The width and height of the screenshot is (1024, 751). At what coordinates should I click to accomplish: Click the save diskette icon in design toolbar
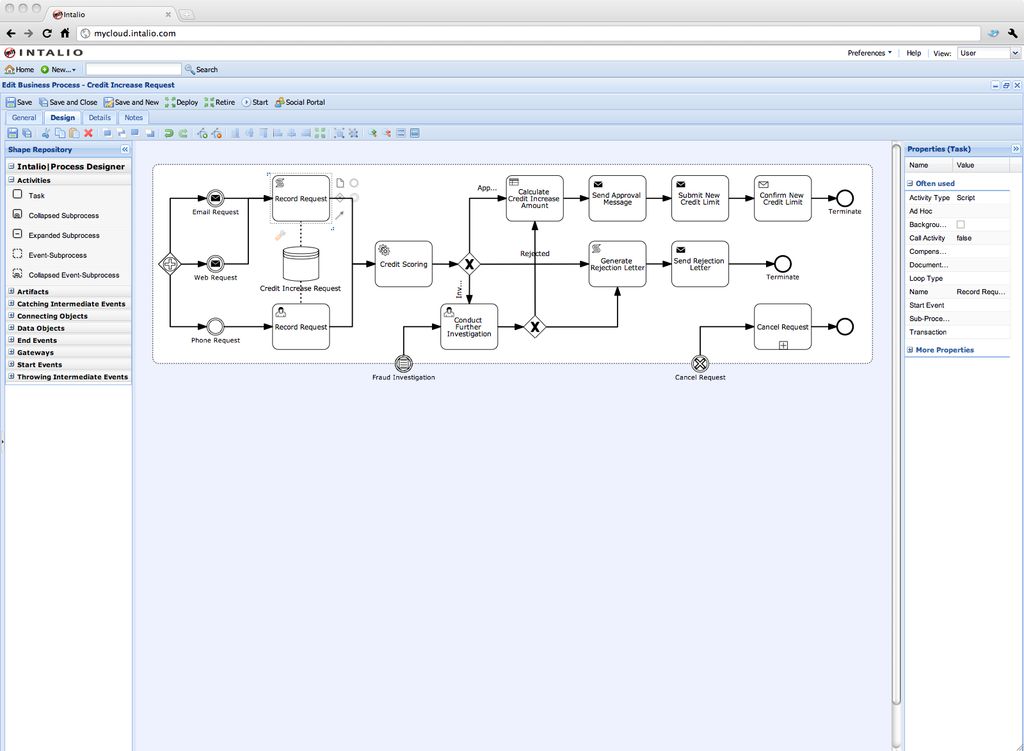[x=12, y=133]
